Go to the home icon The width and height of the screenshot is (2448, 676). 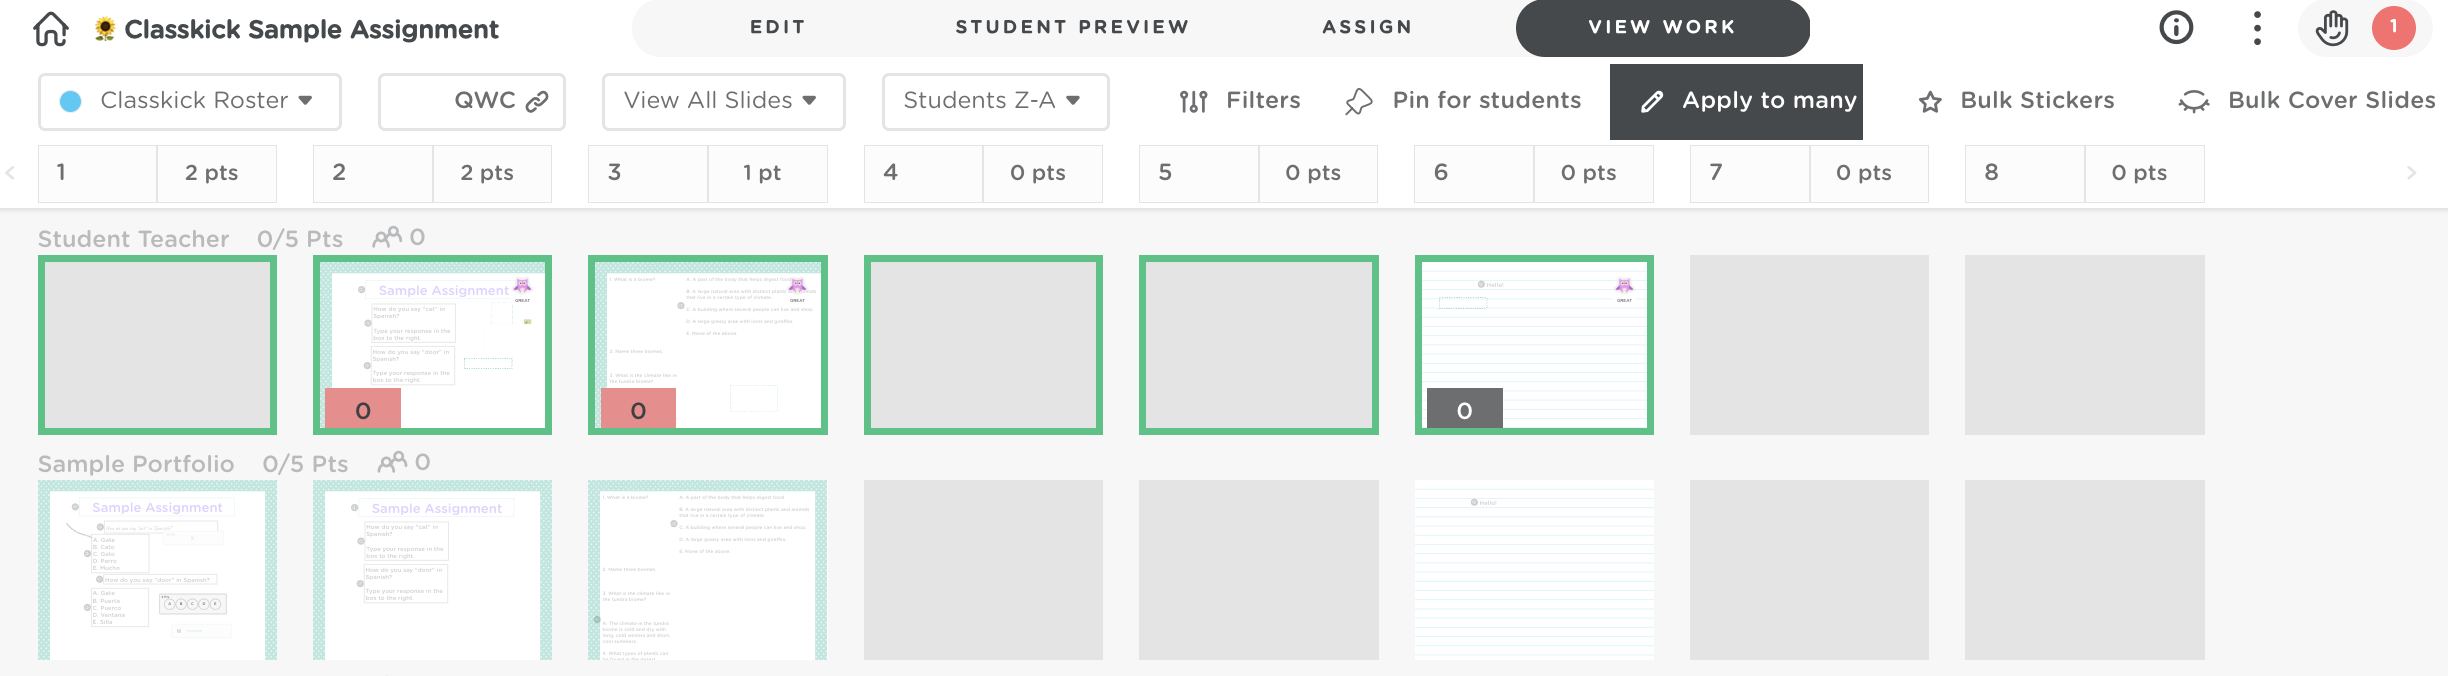51,29
